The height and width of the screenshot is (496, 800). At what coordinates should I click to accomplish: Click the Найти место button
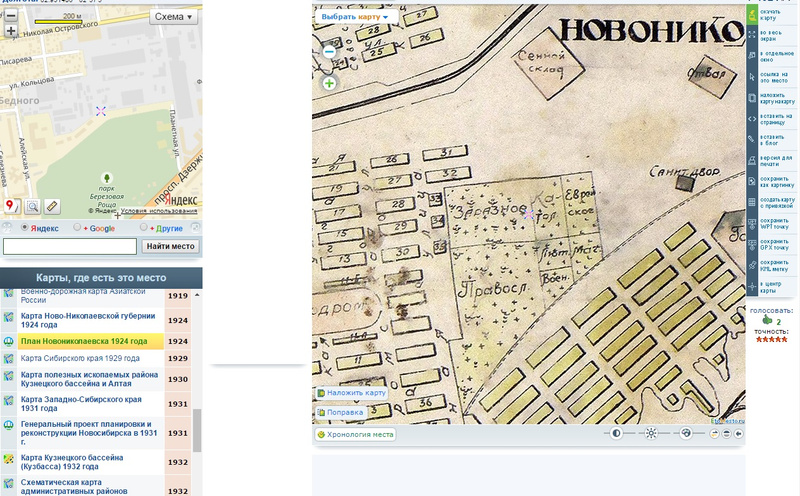171,246
